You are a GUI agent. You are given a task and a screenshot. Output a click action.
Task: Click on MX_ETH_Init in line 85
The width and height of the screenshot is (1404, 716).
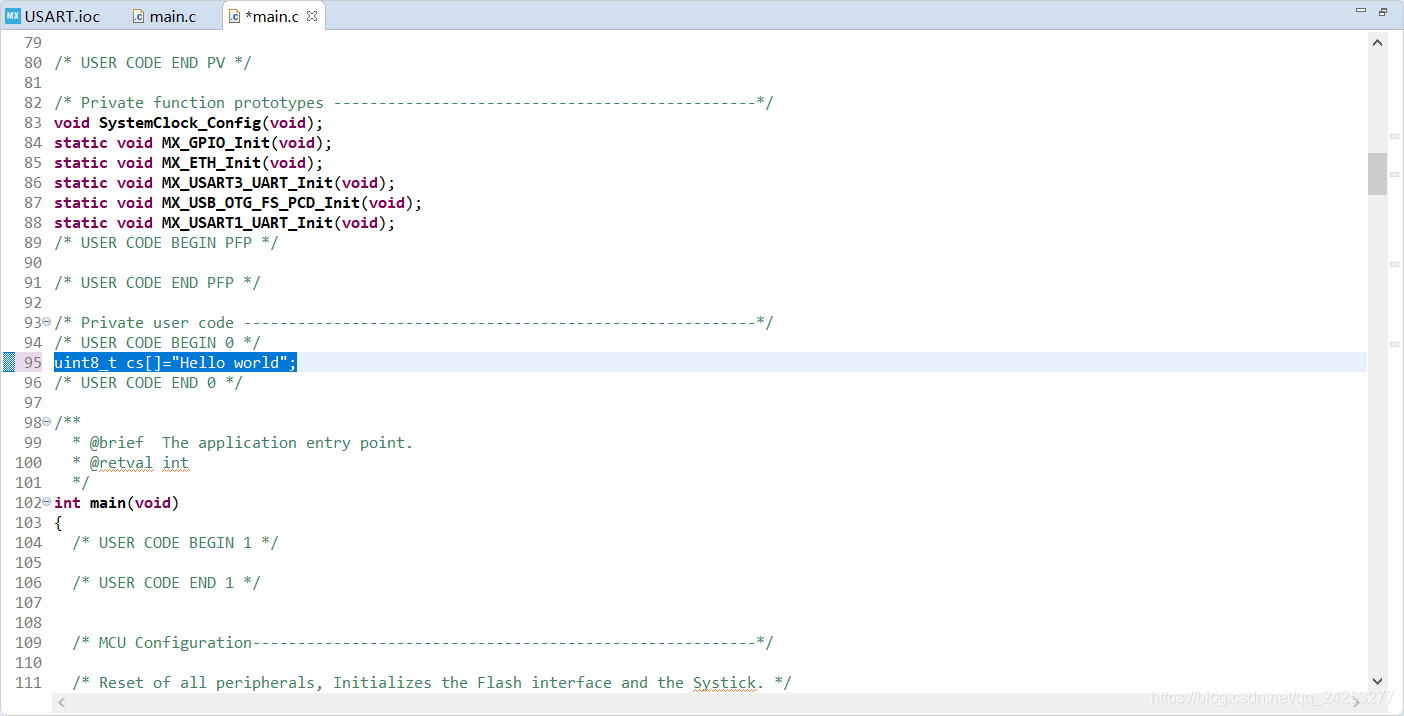point(211,163)
